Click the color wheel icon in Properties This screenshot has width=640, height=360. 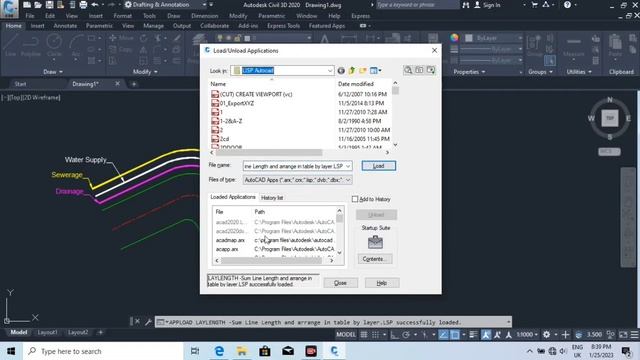click(454, 38)
